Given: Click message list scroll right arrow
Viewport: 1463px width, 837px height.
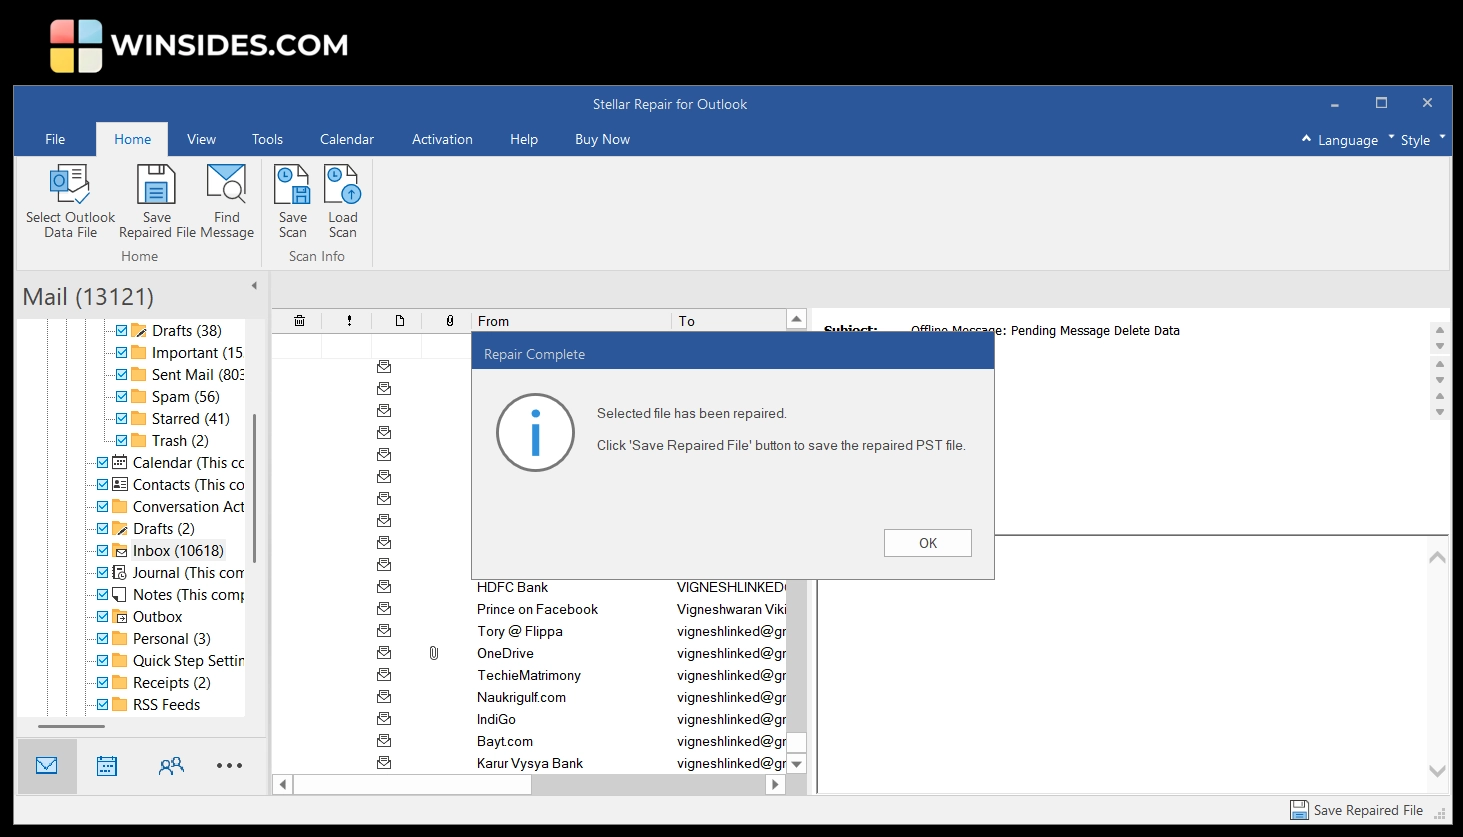Looking at the screenshot, I should click(775, 785).
